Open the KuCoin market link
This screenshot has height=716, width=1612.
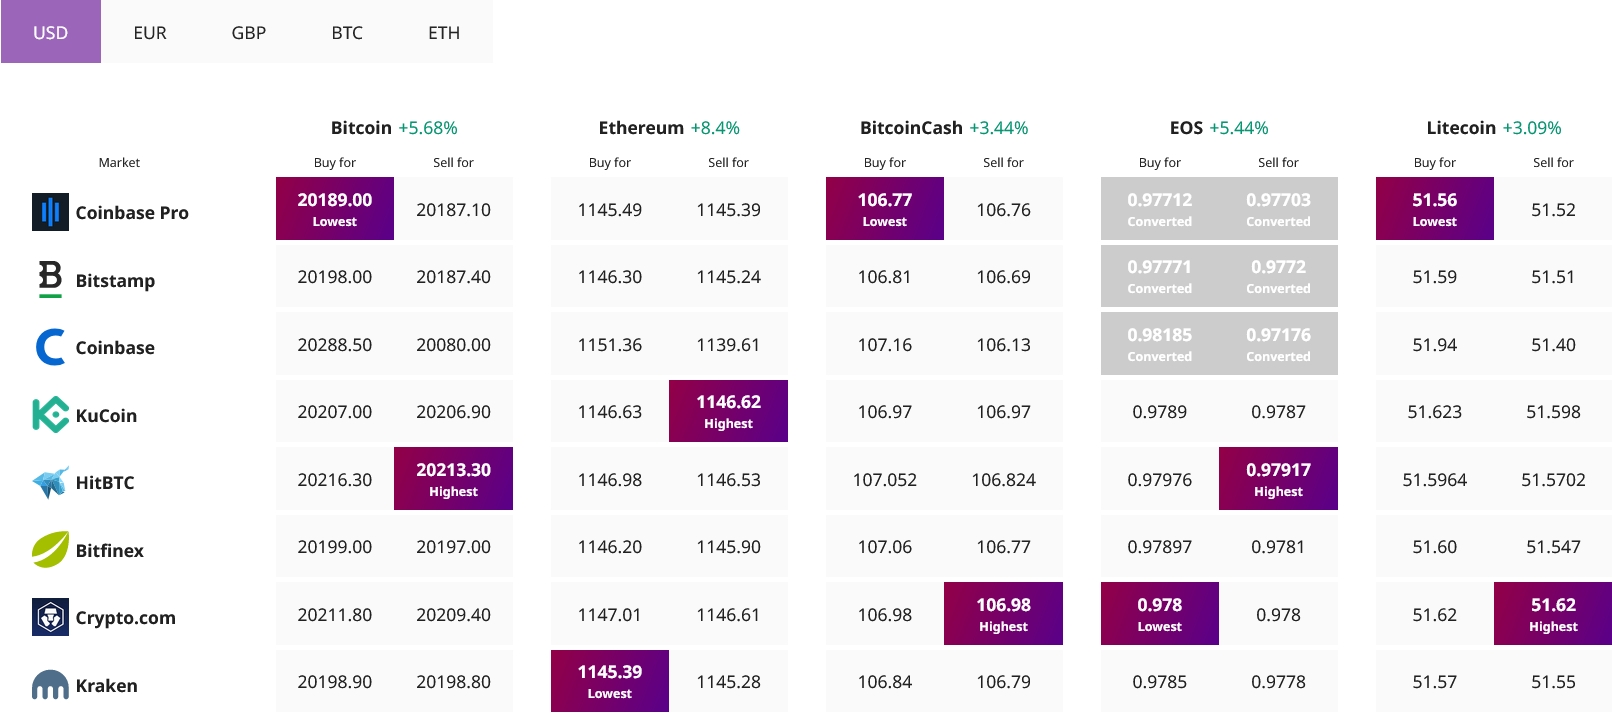coord(106,415)
